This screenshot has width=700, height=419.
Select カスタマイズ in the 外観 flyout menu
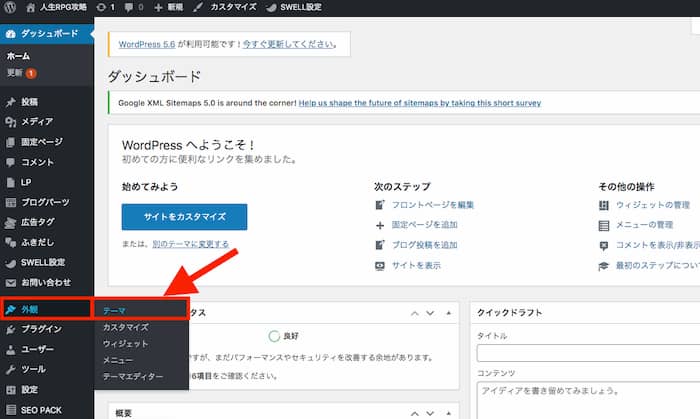(126, 327)
